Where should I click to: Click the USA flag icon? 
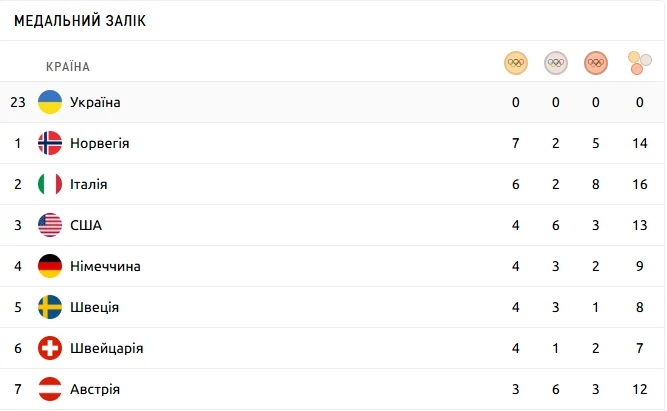point(50,225)
